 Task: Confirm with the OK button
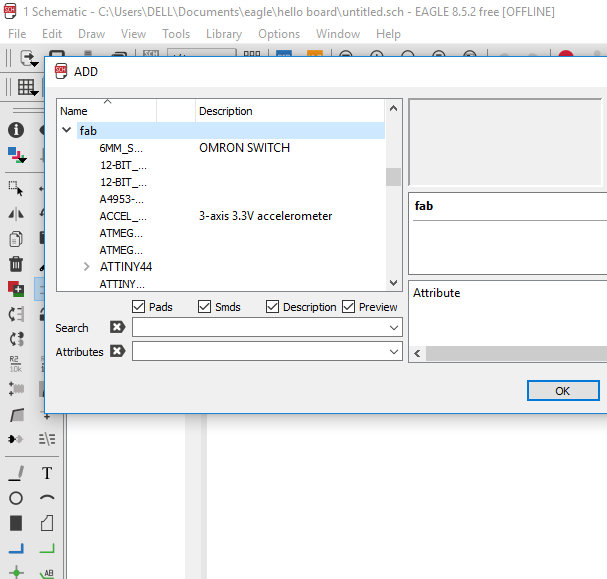pos(563,391)
